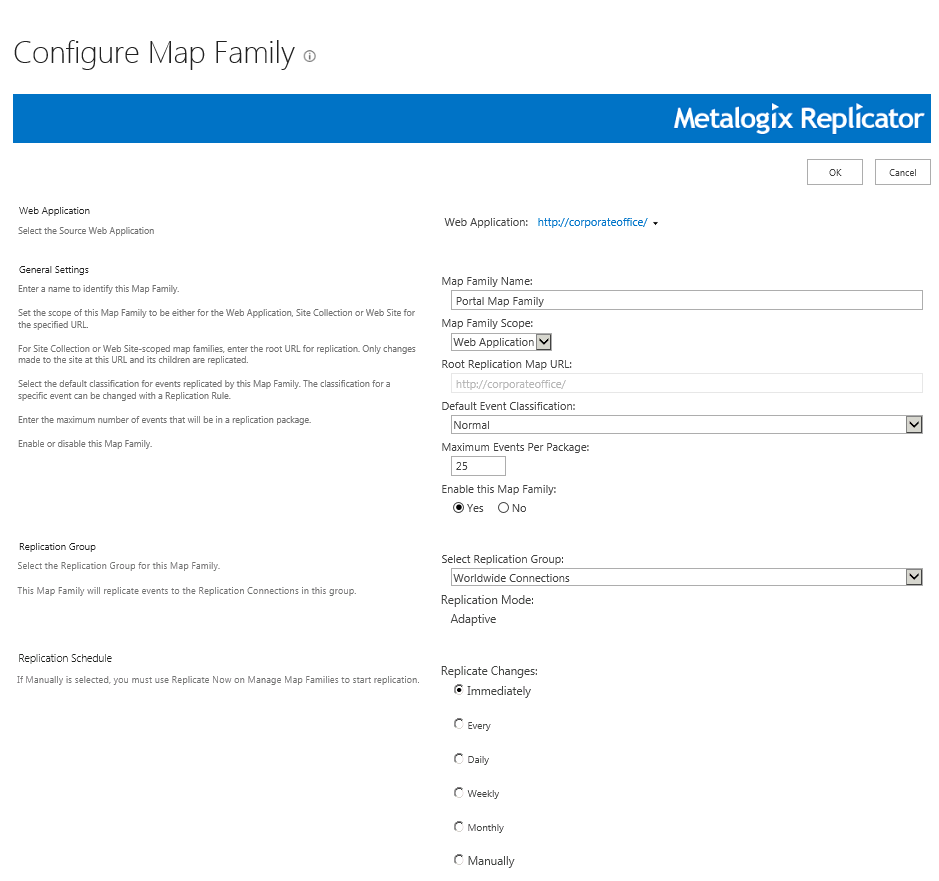Expand the Web Application selector arrow
The image size is (939, 881).
[x=655, y=223]
